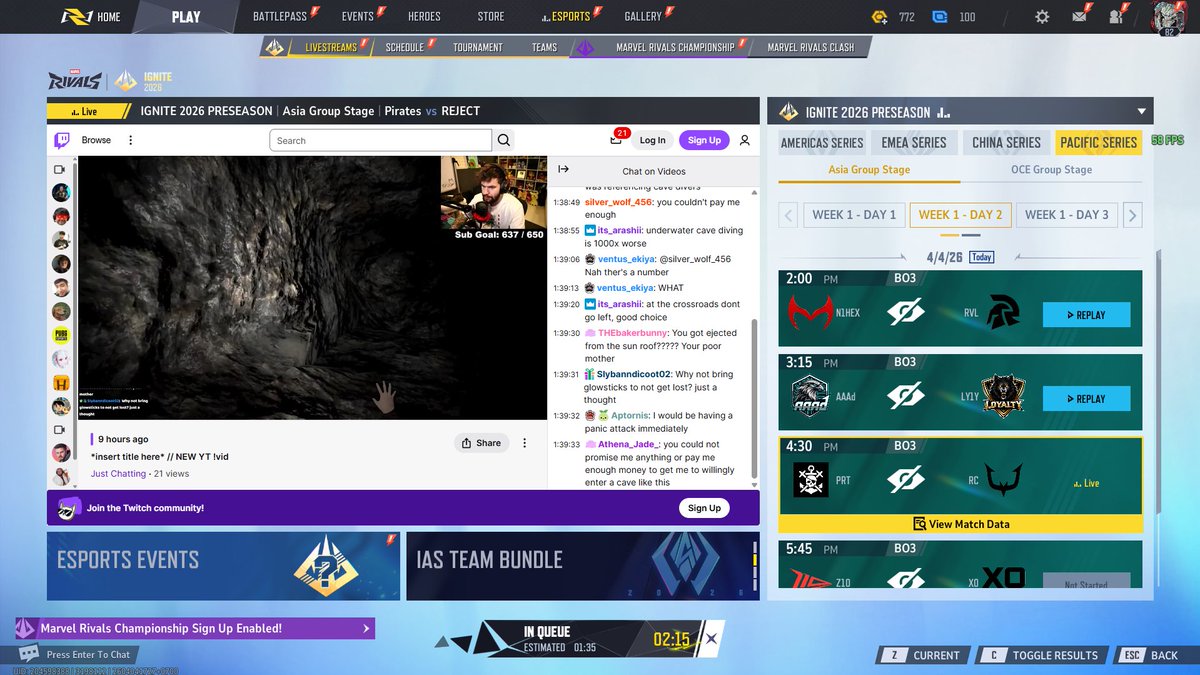Click purple Sign Up button in Twitch header

click(x=704, y=140)
